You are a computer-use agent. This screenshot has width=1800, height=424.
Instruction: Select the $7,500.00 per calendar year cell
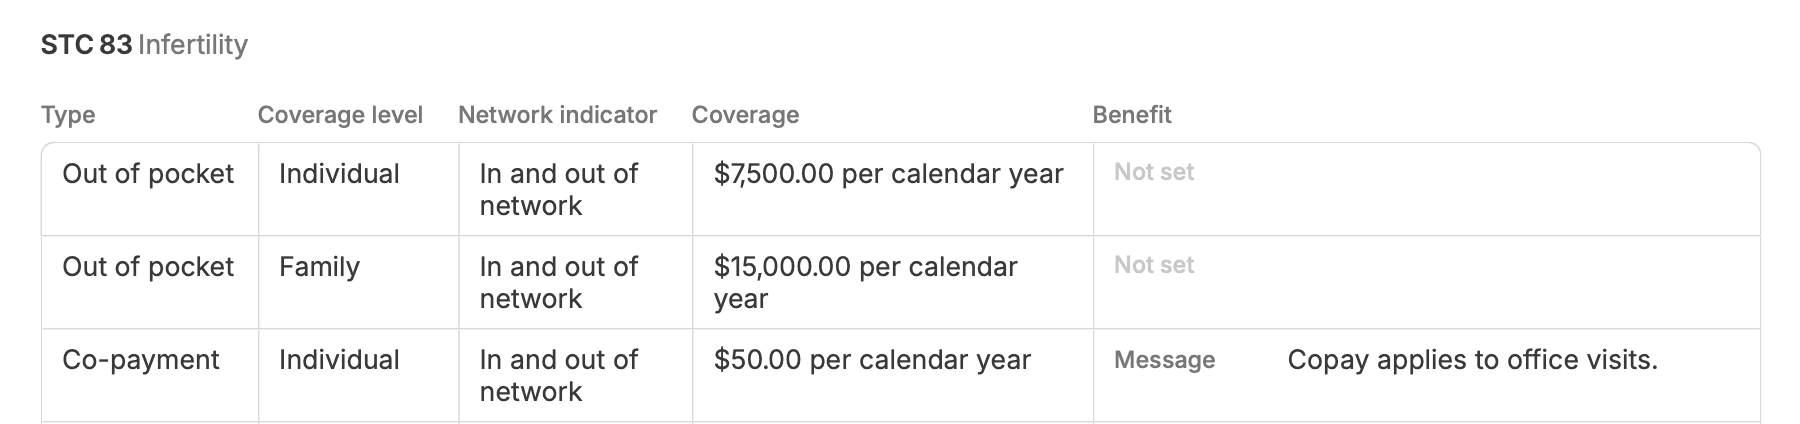pos(888,174)
